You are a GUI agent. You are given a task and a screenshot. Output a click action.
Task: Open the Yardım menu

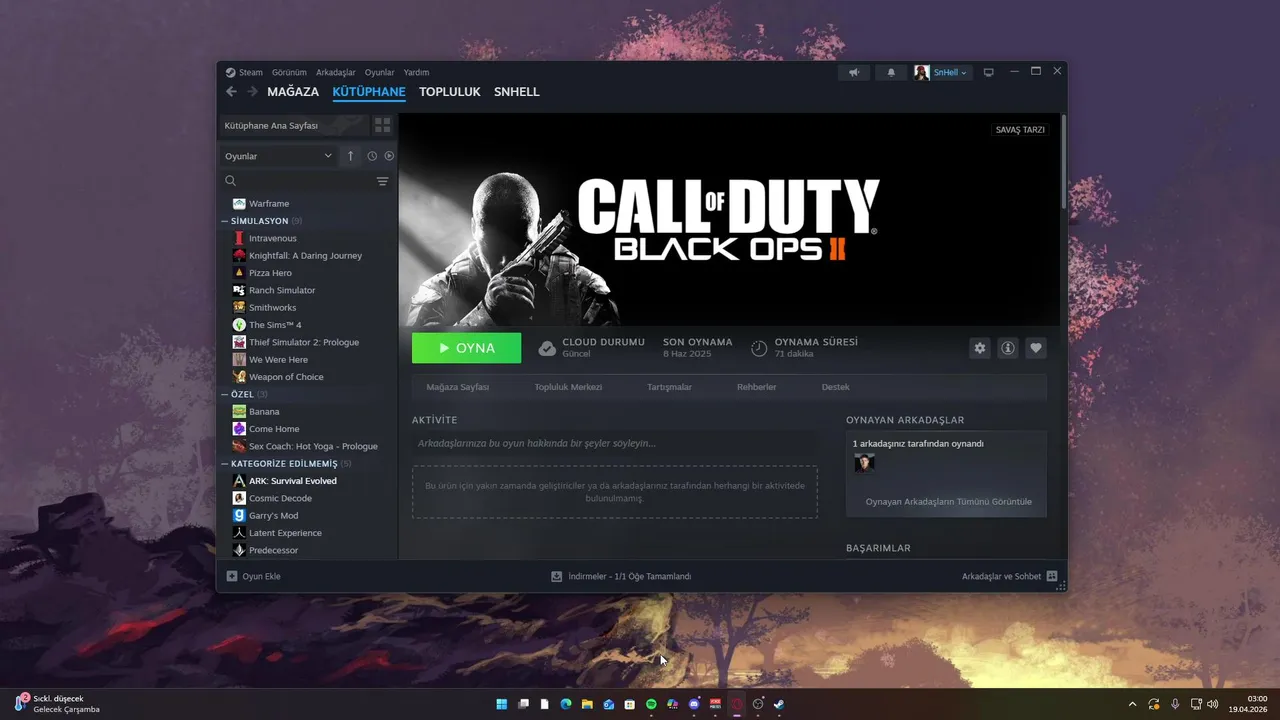(x=416, y=72)
